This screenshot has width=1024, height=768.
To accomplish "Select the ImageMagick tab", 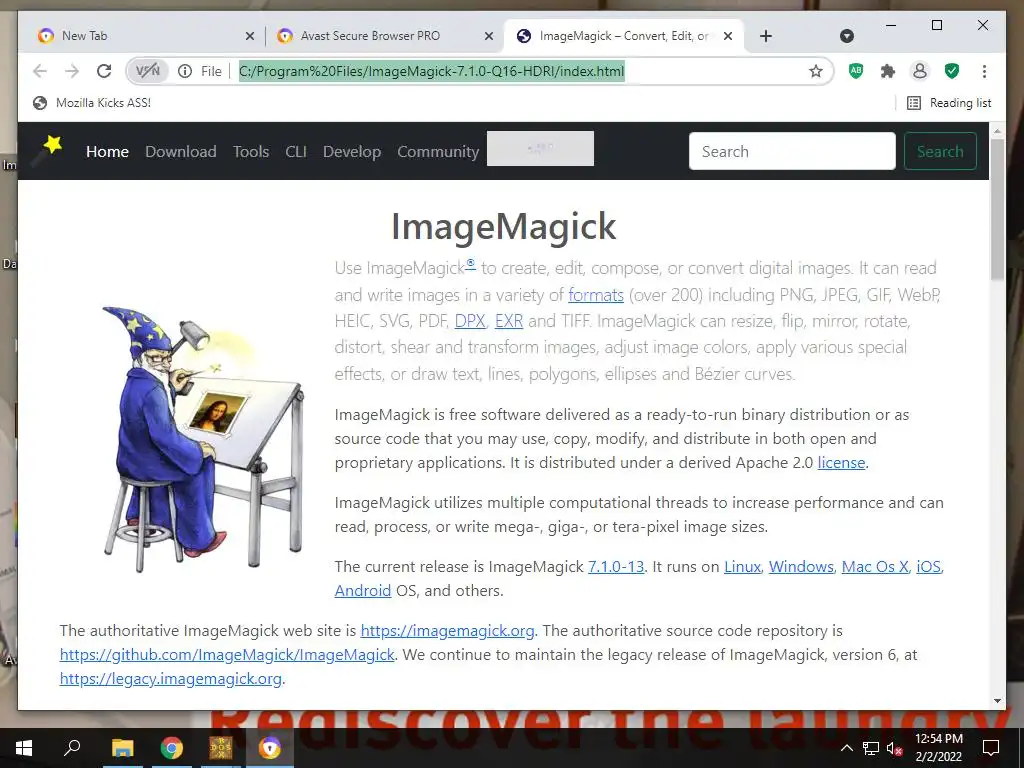I will (622, 36).
